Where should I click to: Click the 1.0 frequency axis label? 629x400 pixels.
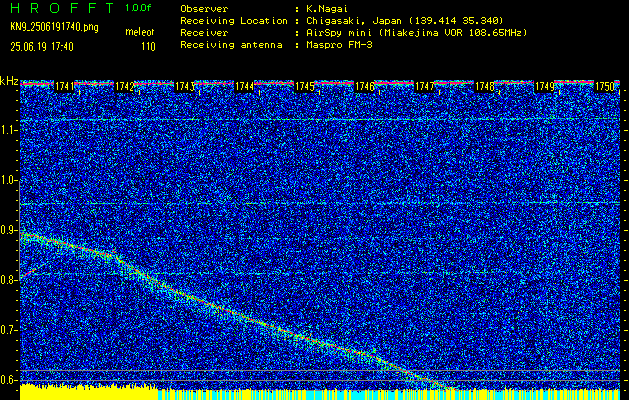click(9, 181)
